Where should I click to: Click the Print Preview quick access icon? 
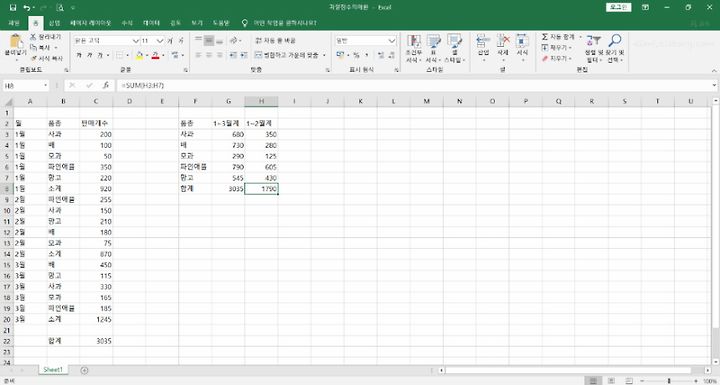(60, 7)
